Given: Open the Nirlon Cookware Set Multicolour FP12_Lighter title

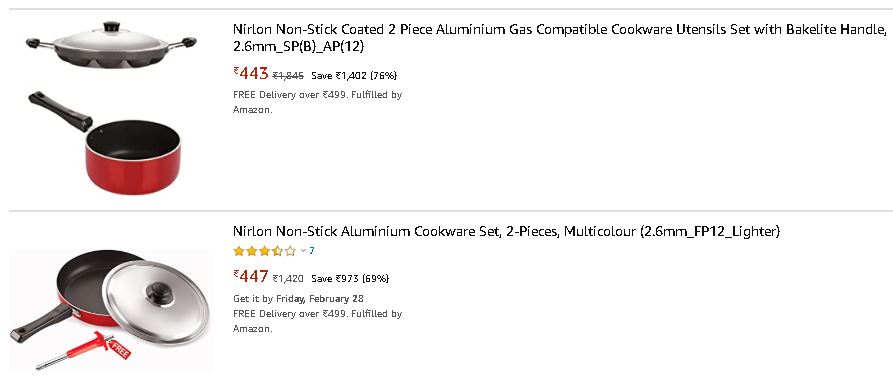Looking at the screenshot, I should coord(506,232).
